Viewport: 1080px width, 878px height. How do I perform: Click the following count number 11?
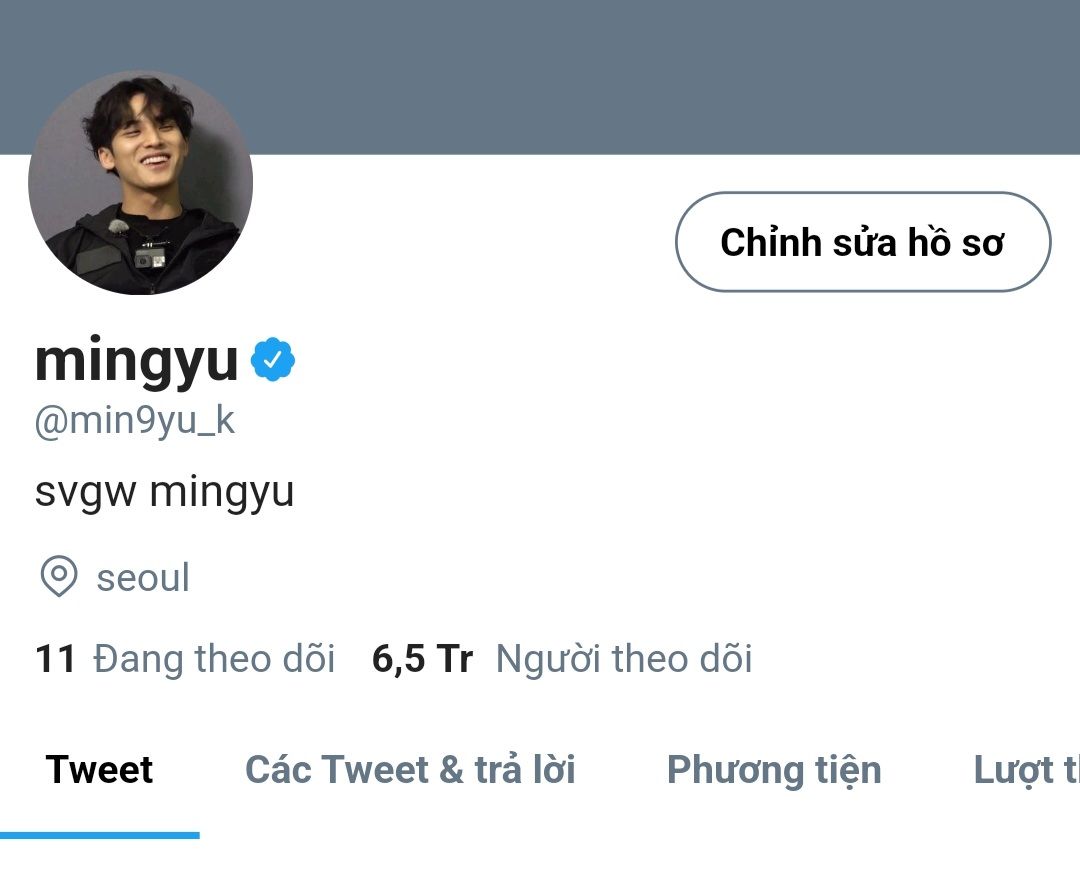pyautogui.click(x=55, y=659)
